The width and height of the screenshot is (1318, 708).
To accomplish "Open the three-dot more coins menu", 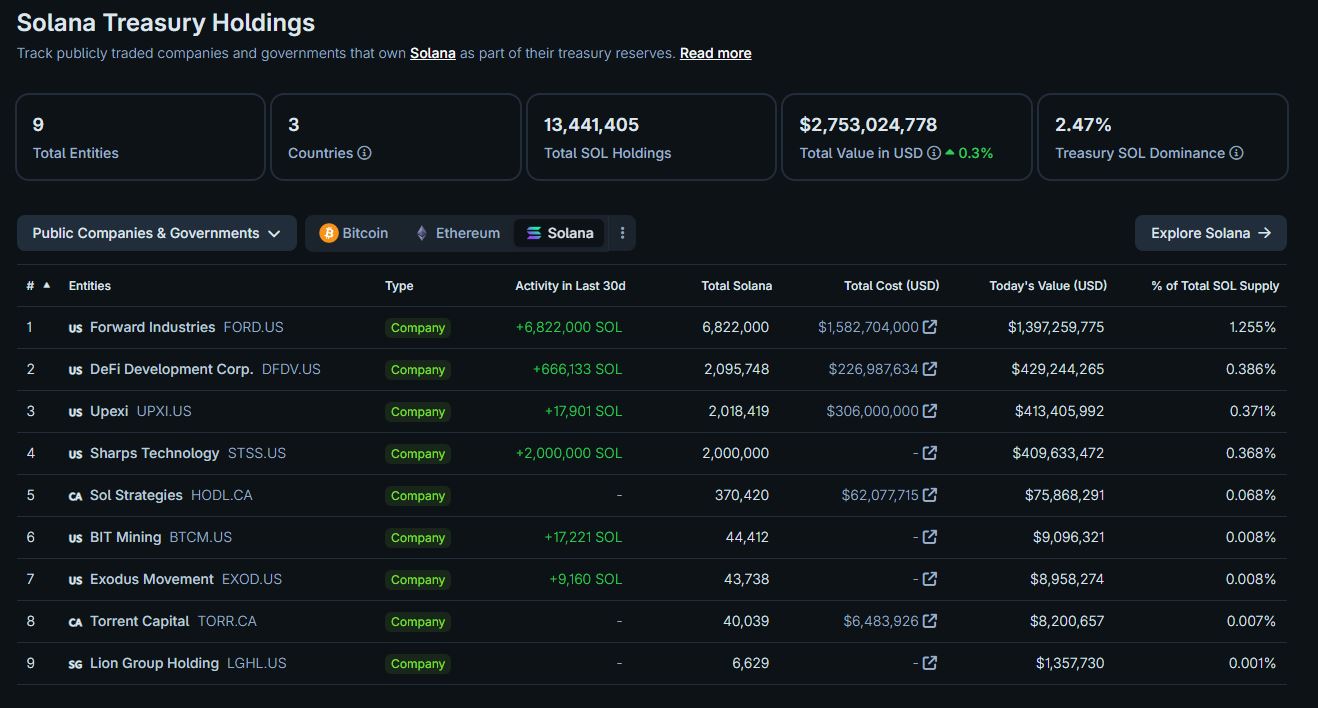I will (x=622, y=233).
